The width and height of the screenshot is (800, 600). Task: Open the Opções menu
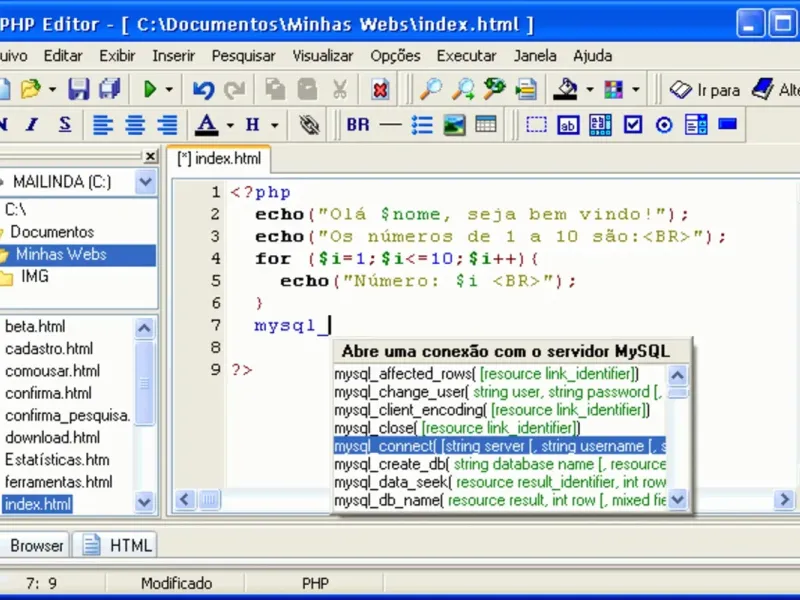[395, 56]
